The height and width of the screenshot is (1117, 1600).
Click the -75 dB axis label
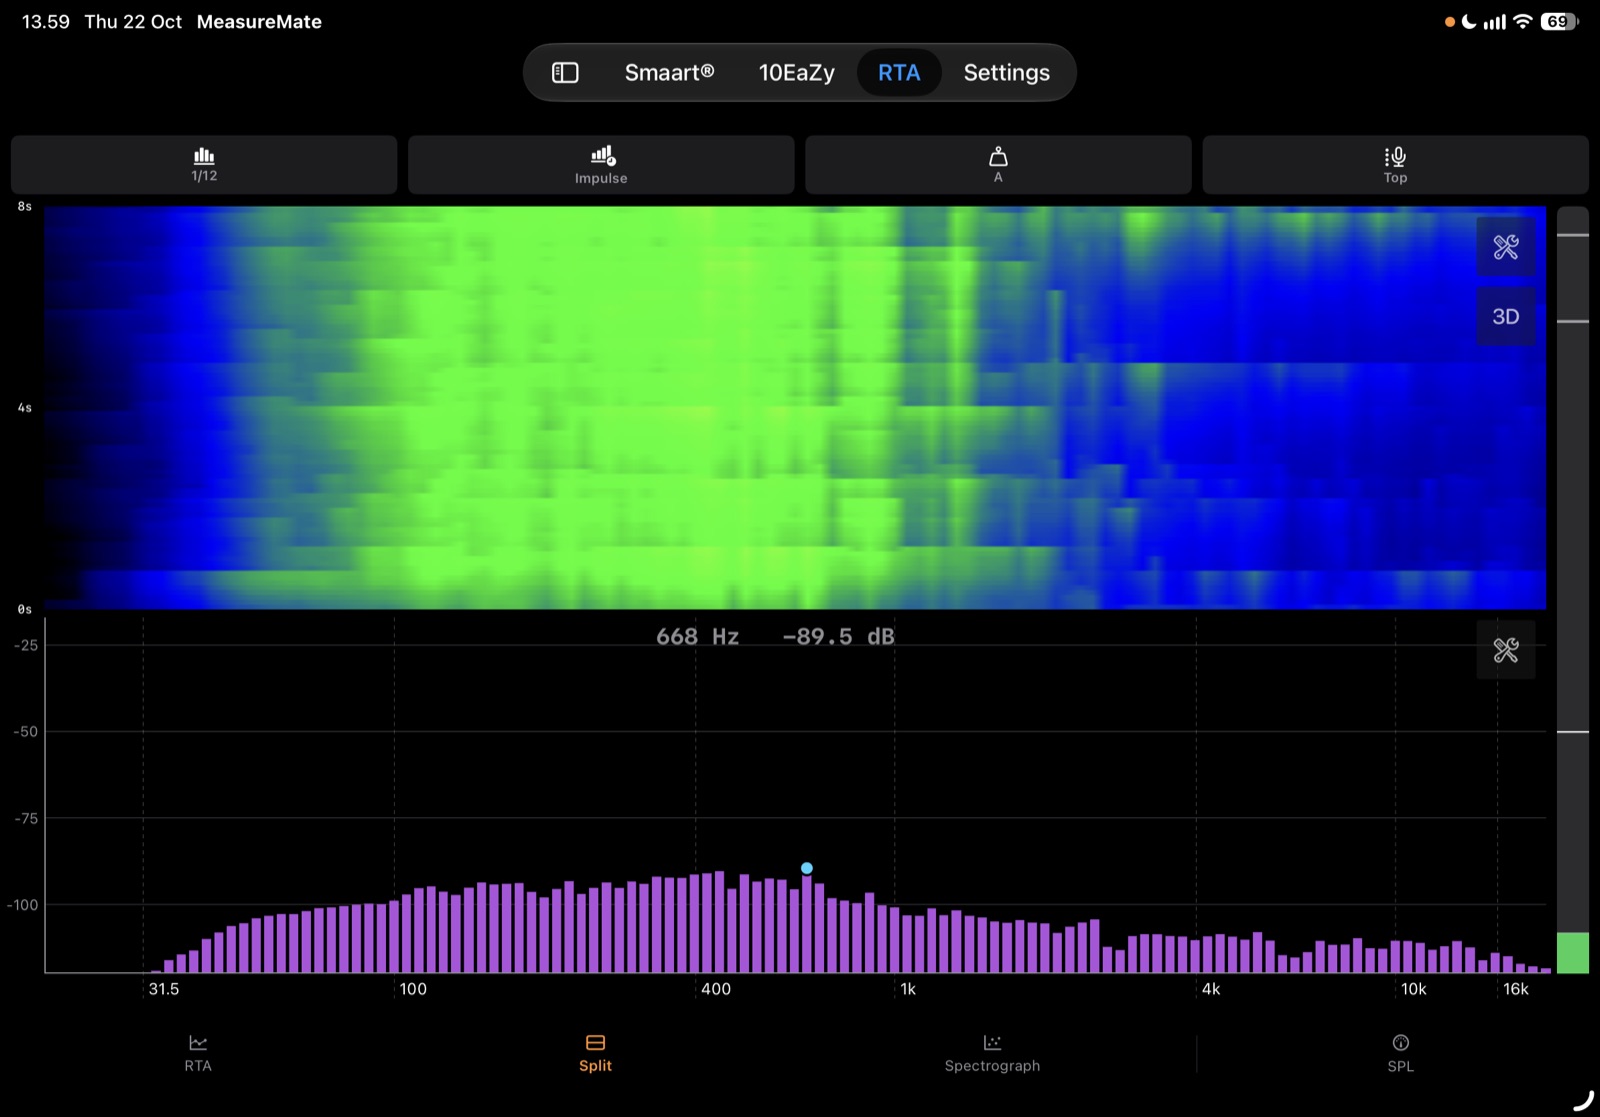[26, 818]
